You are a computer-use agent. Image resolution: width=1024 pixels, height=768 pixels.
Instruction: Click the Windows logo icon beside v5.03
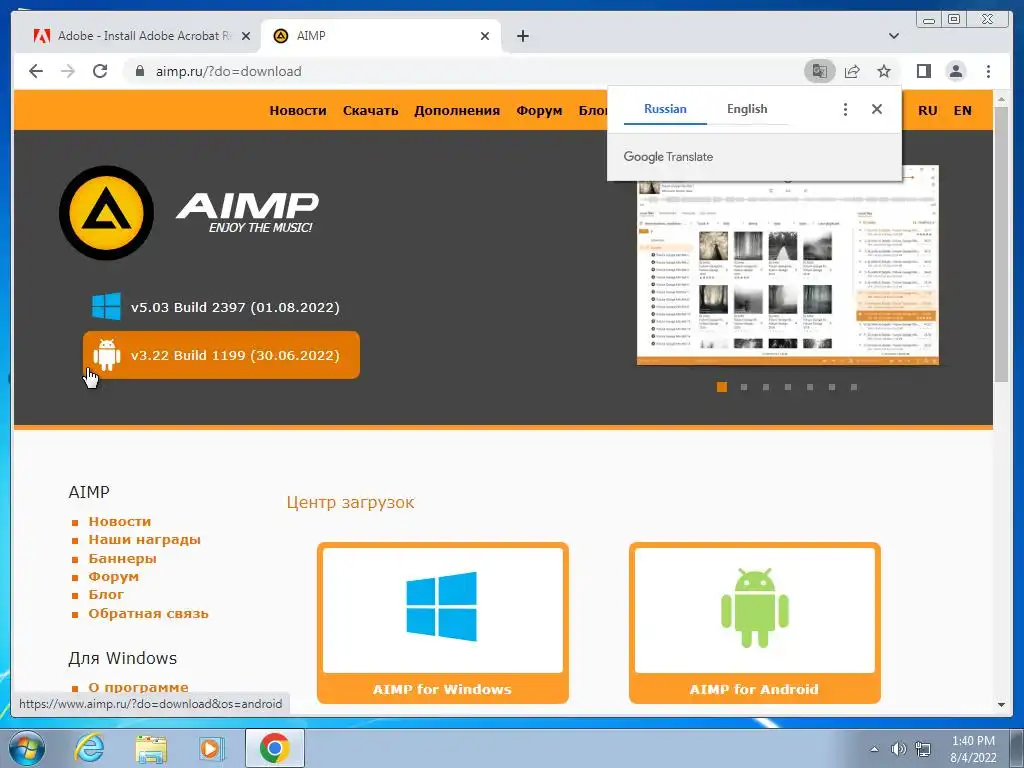(106, 306)
